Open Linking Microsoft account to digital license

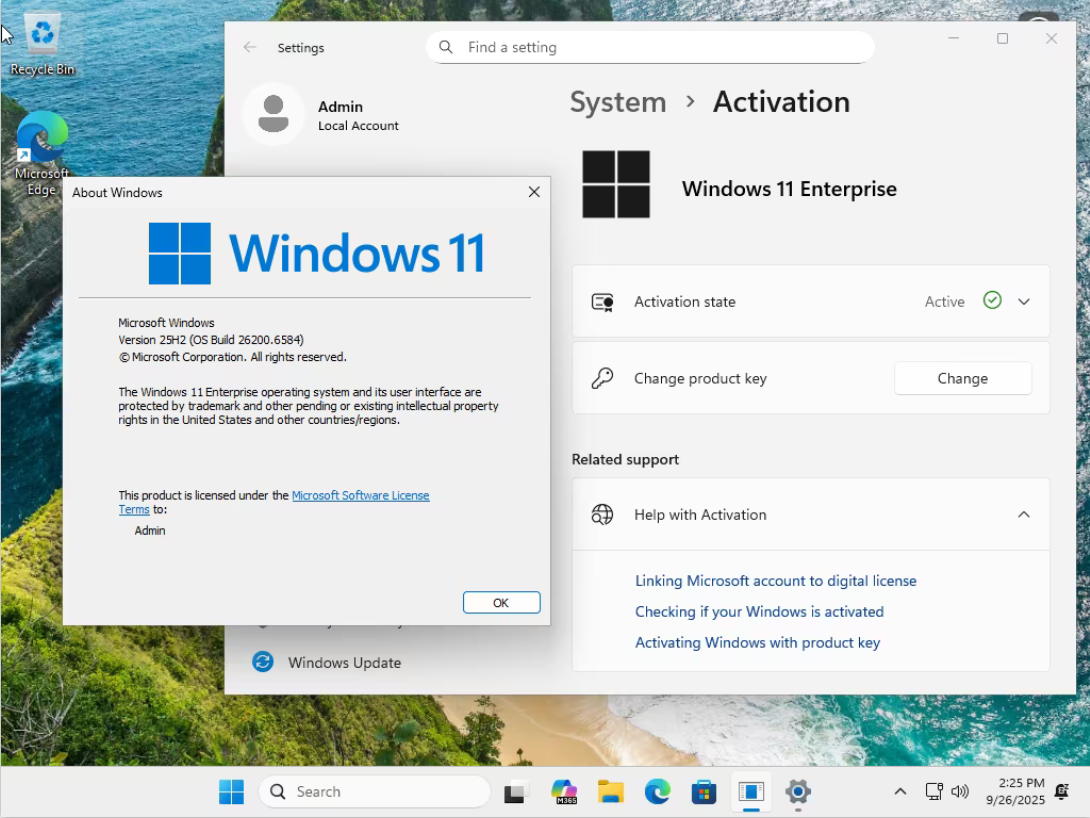775,580
